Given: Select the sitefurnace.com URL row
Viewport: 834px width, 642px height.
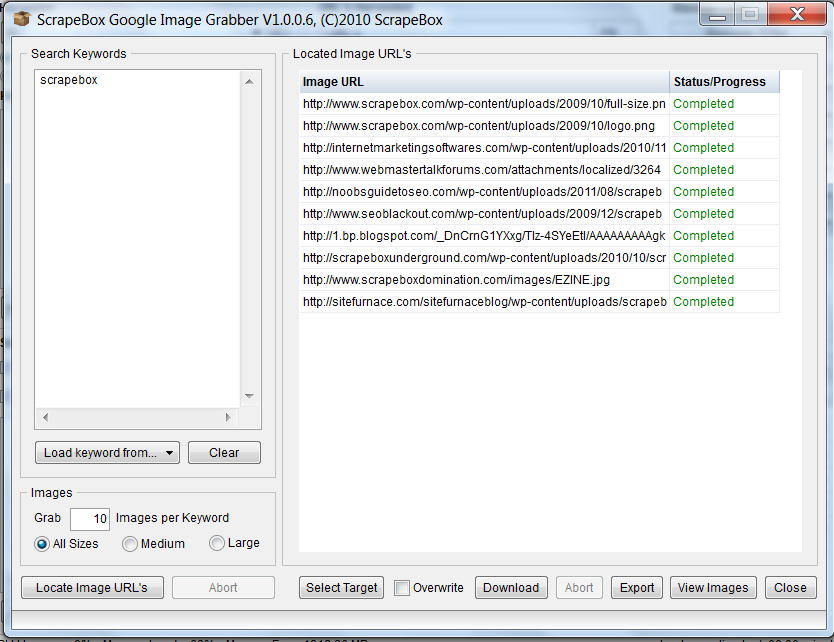Looking at the screenshot, I should tap(539, 302).
